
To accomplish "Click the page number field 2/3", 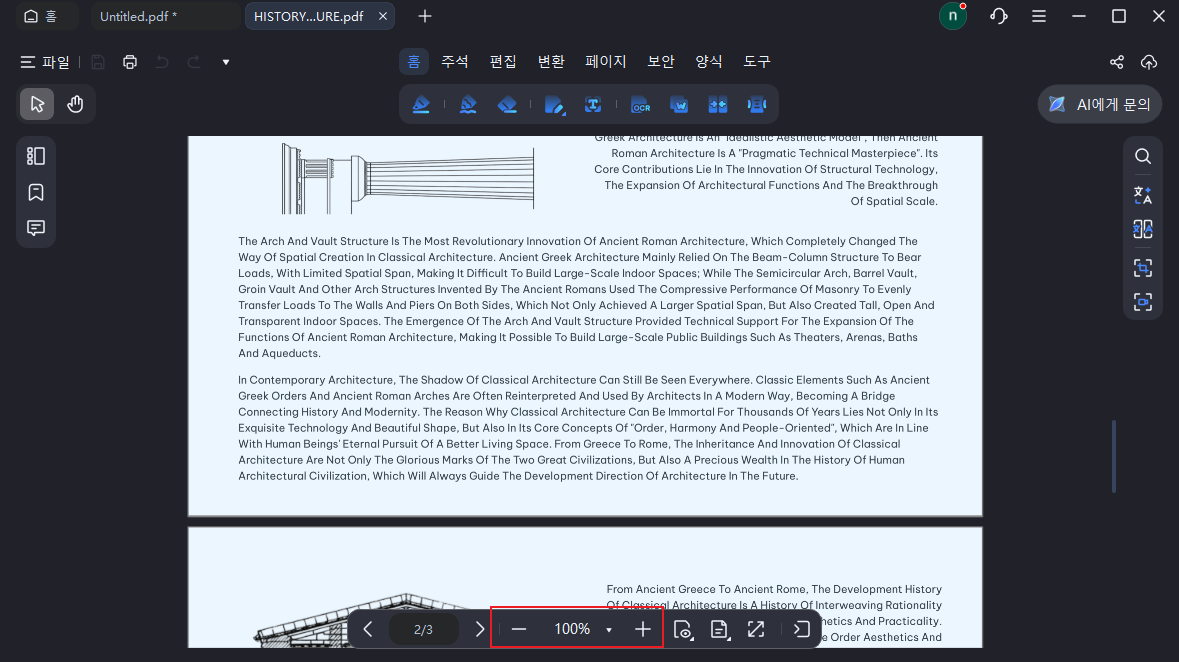I will 423,629.
